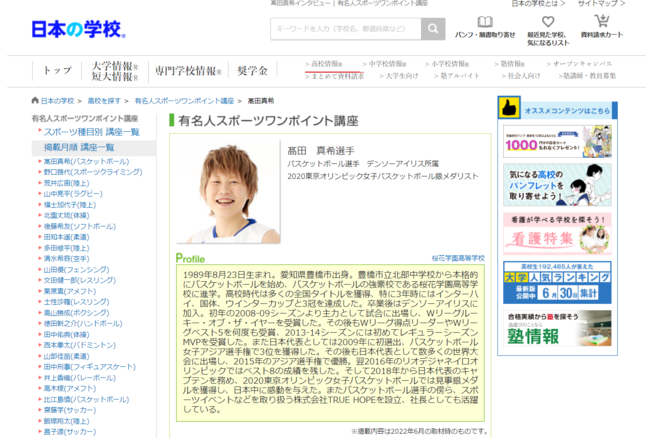Viewport: 650px width, 439px height.
Task: Open 山中亮平(ラグビー) sidebar entry
Action: (73, 194)
